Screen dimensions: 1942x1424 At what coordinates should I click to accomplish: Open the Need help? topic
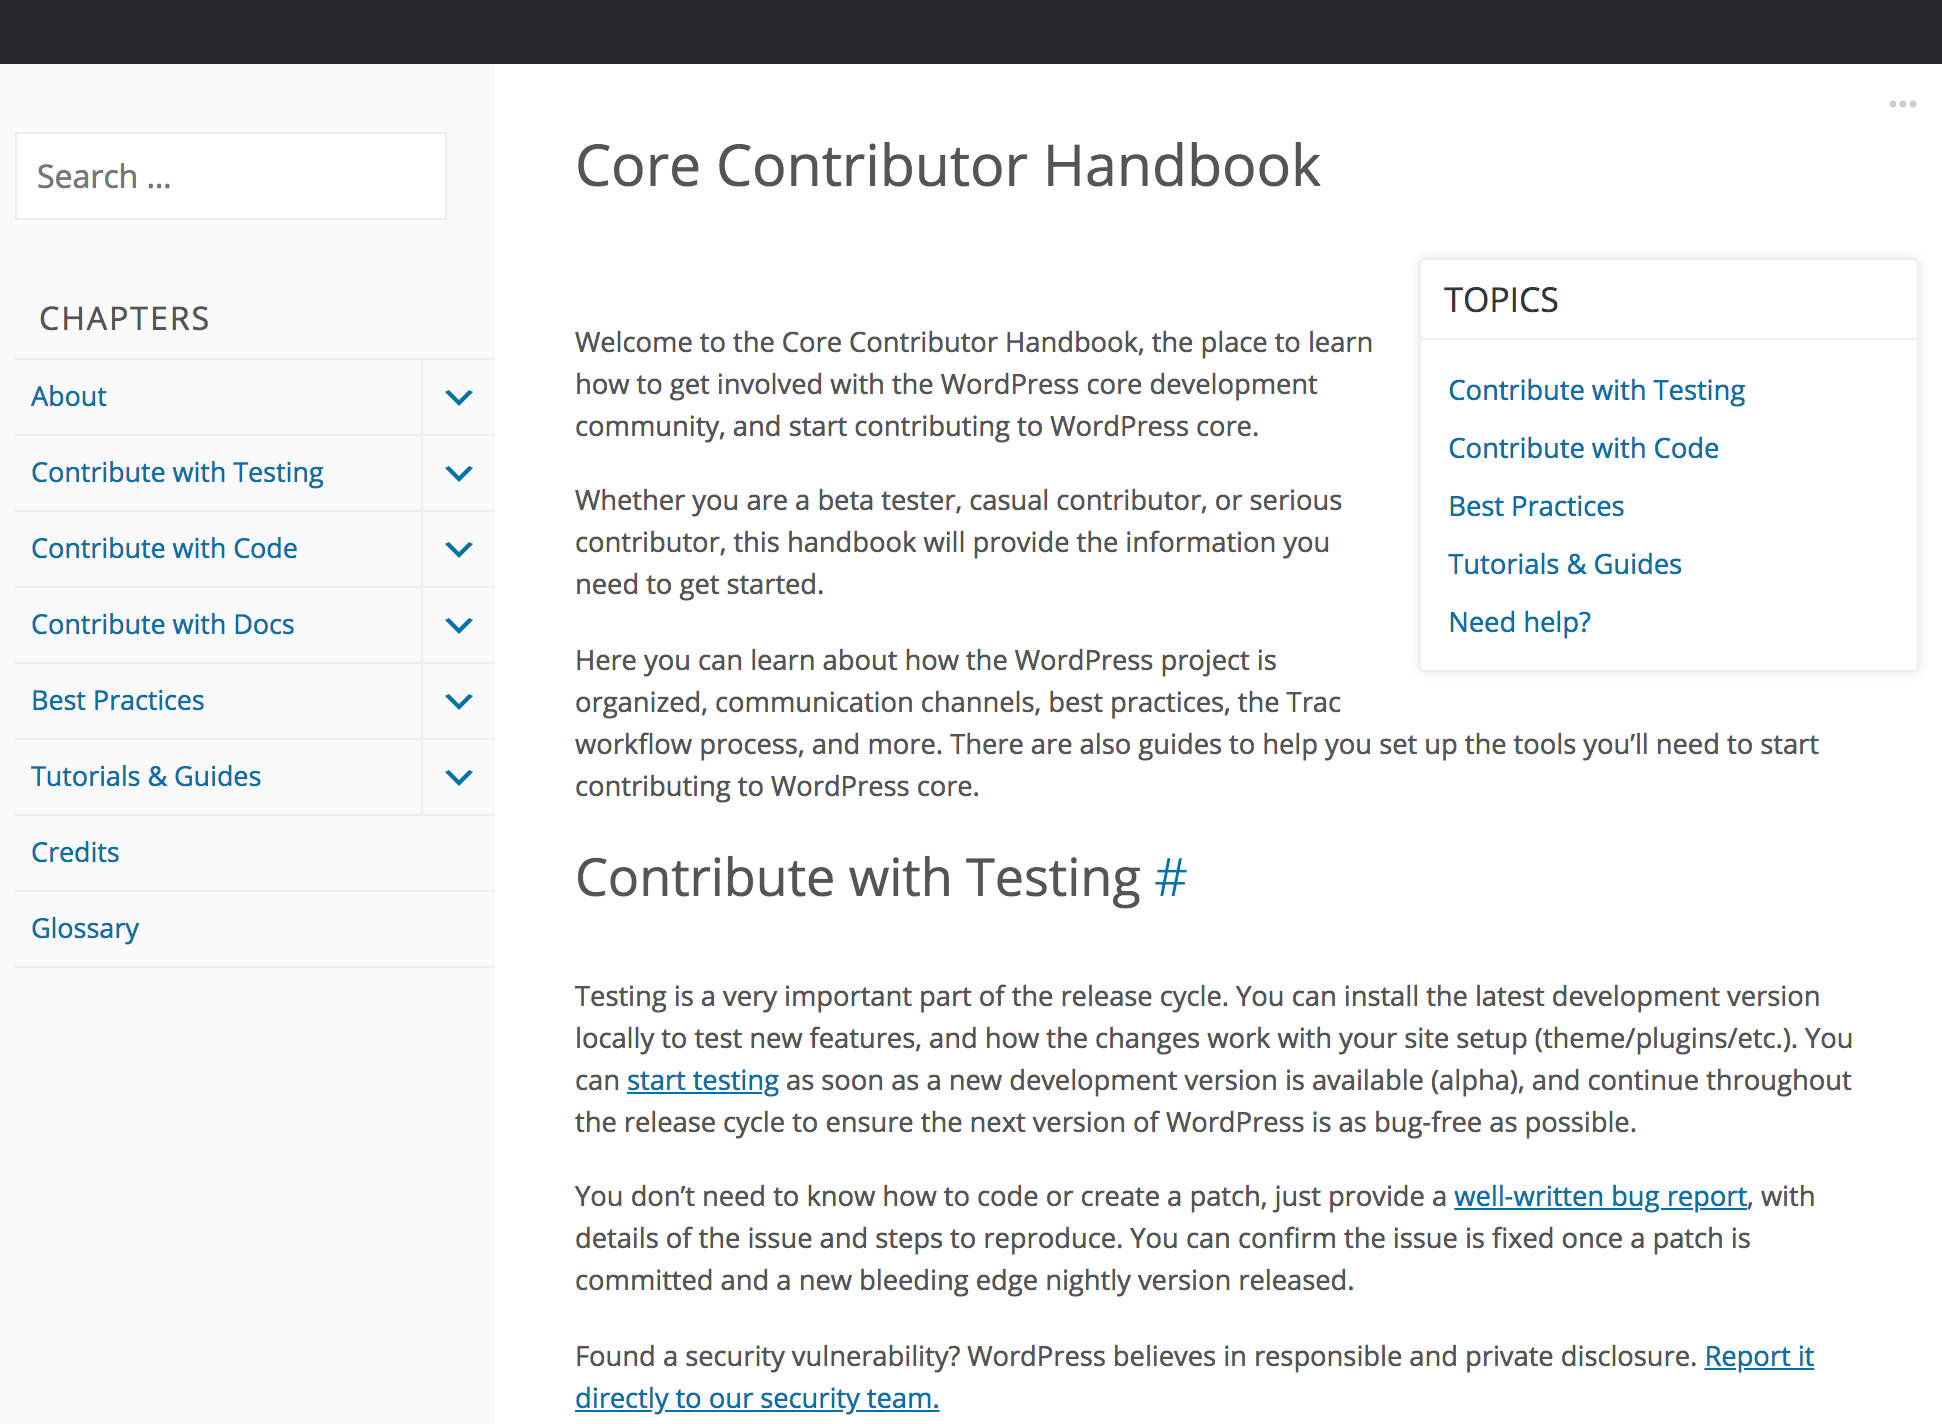pos(1520,622)
